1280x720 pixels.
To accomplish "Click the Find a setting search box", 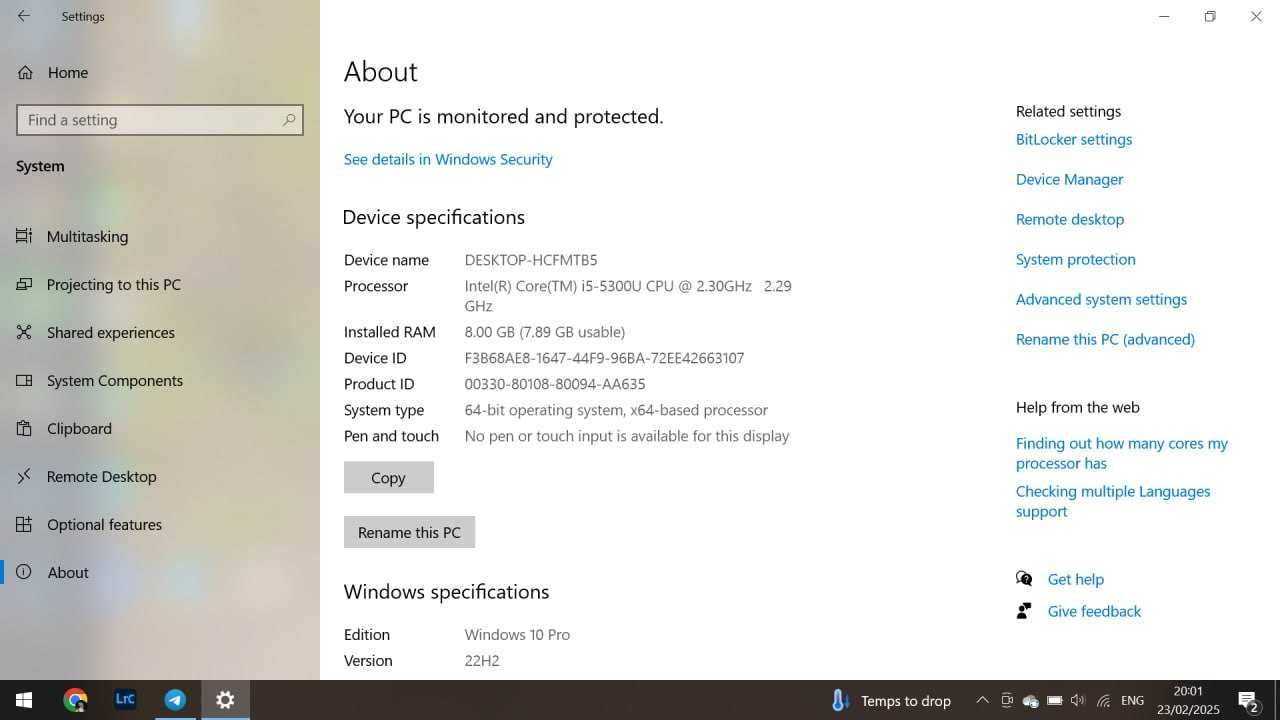I will tap(160, 120).
